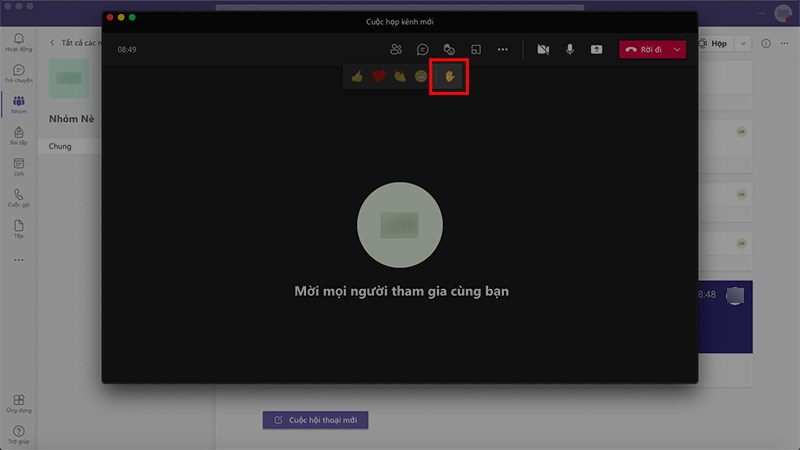
Task: Expand the Rời đi leave options arrow
Action: (677, 49)
